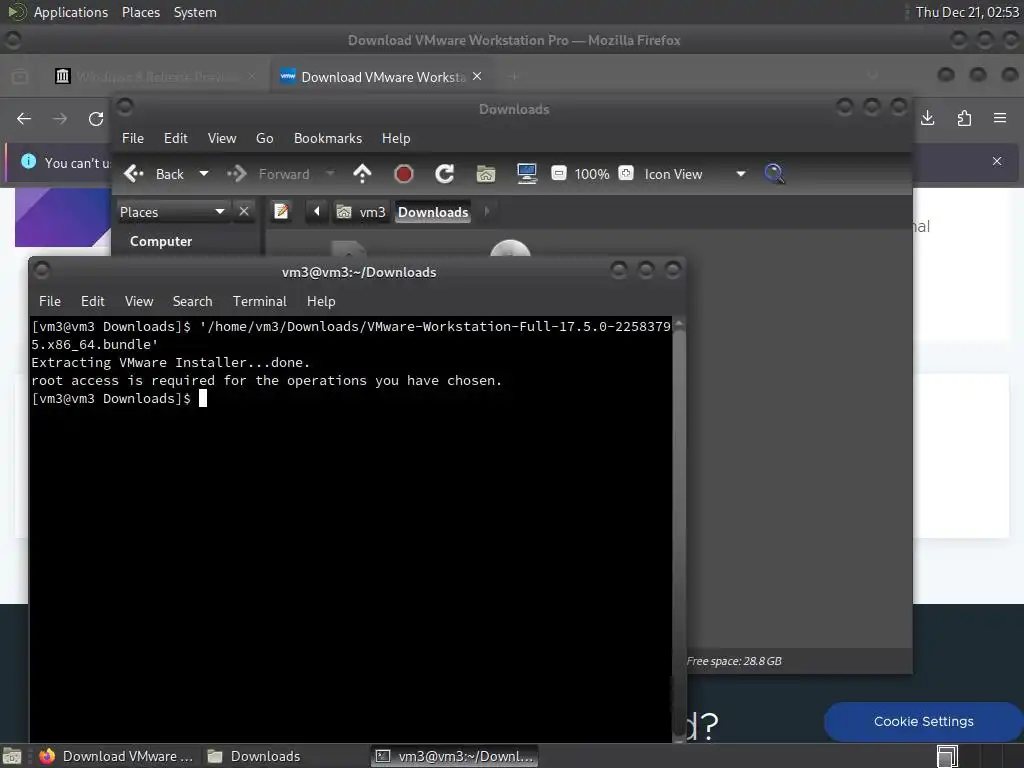Image resolution: width=1024 pixels, height=768 pixels.
Task: Switch to terminal window in taskbar
Action: [x=455, y=756]
